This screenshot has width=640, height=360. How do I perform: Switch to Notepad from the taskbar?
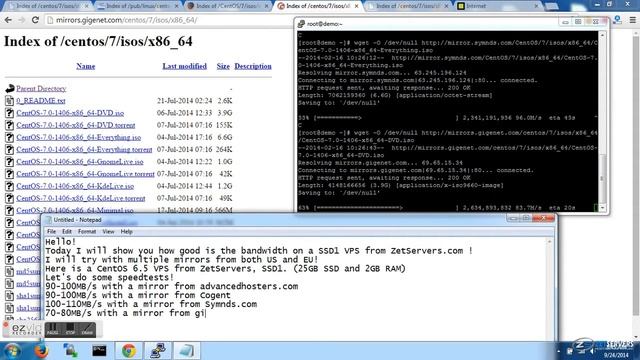[x=186, y=351]
